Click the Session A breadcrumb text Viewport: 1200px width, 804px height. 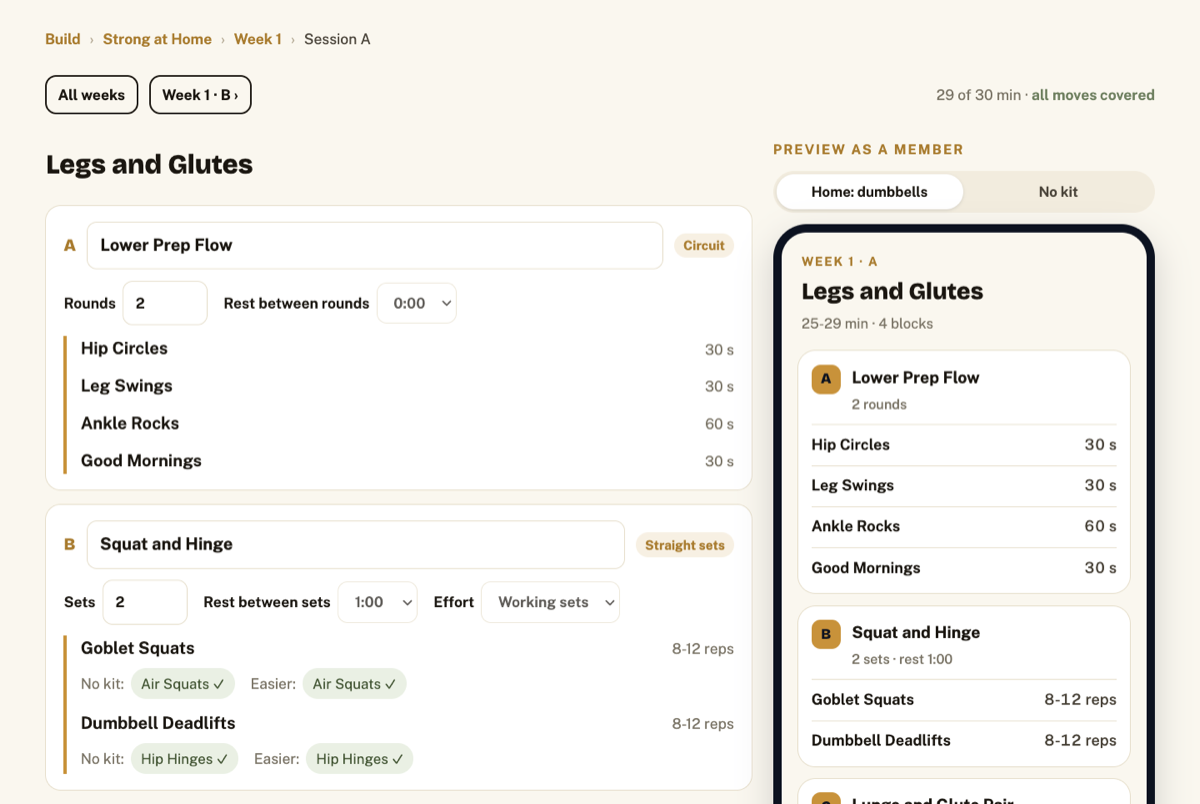click(x=337, y=39)
